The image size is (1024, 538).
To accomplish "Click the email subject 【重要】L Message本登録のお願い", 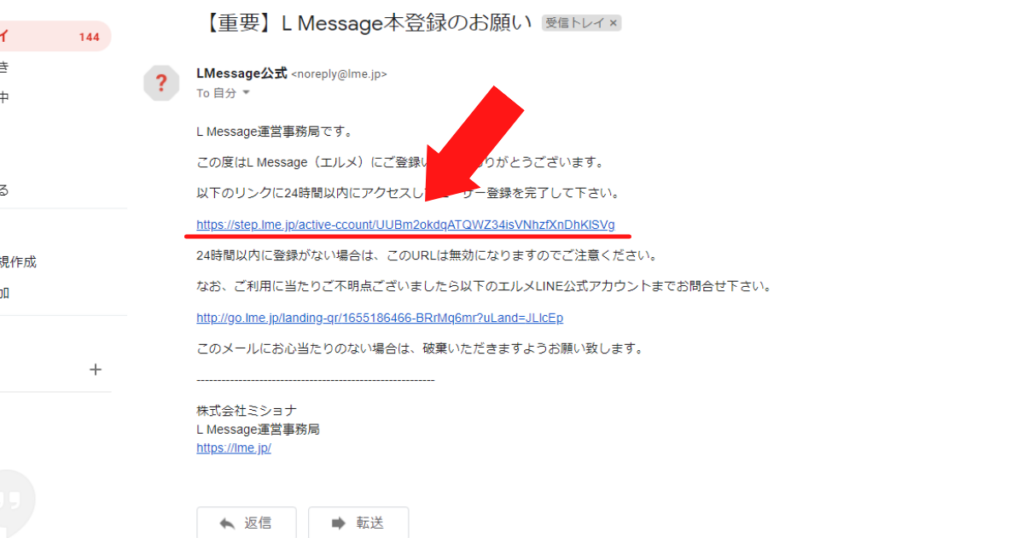I will (x=367, y=23).
